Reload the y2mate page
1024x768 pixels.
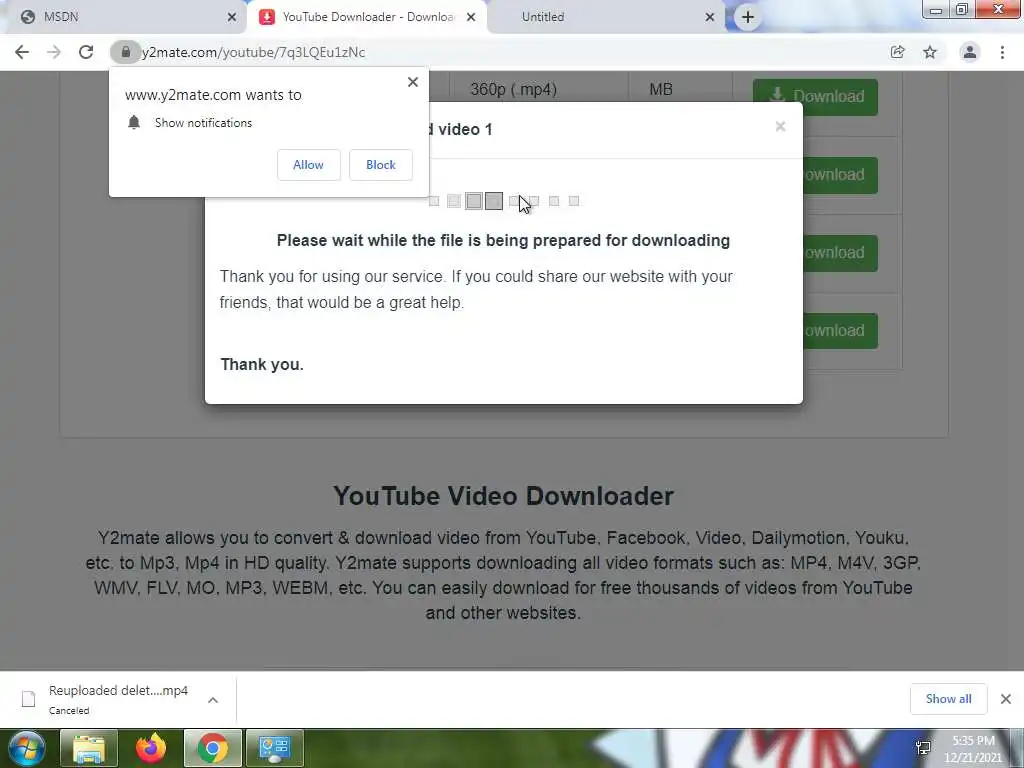pos(86,52)
